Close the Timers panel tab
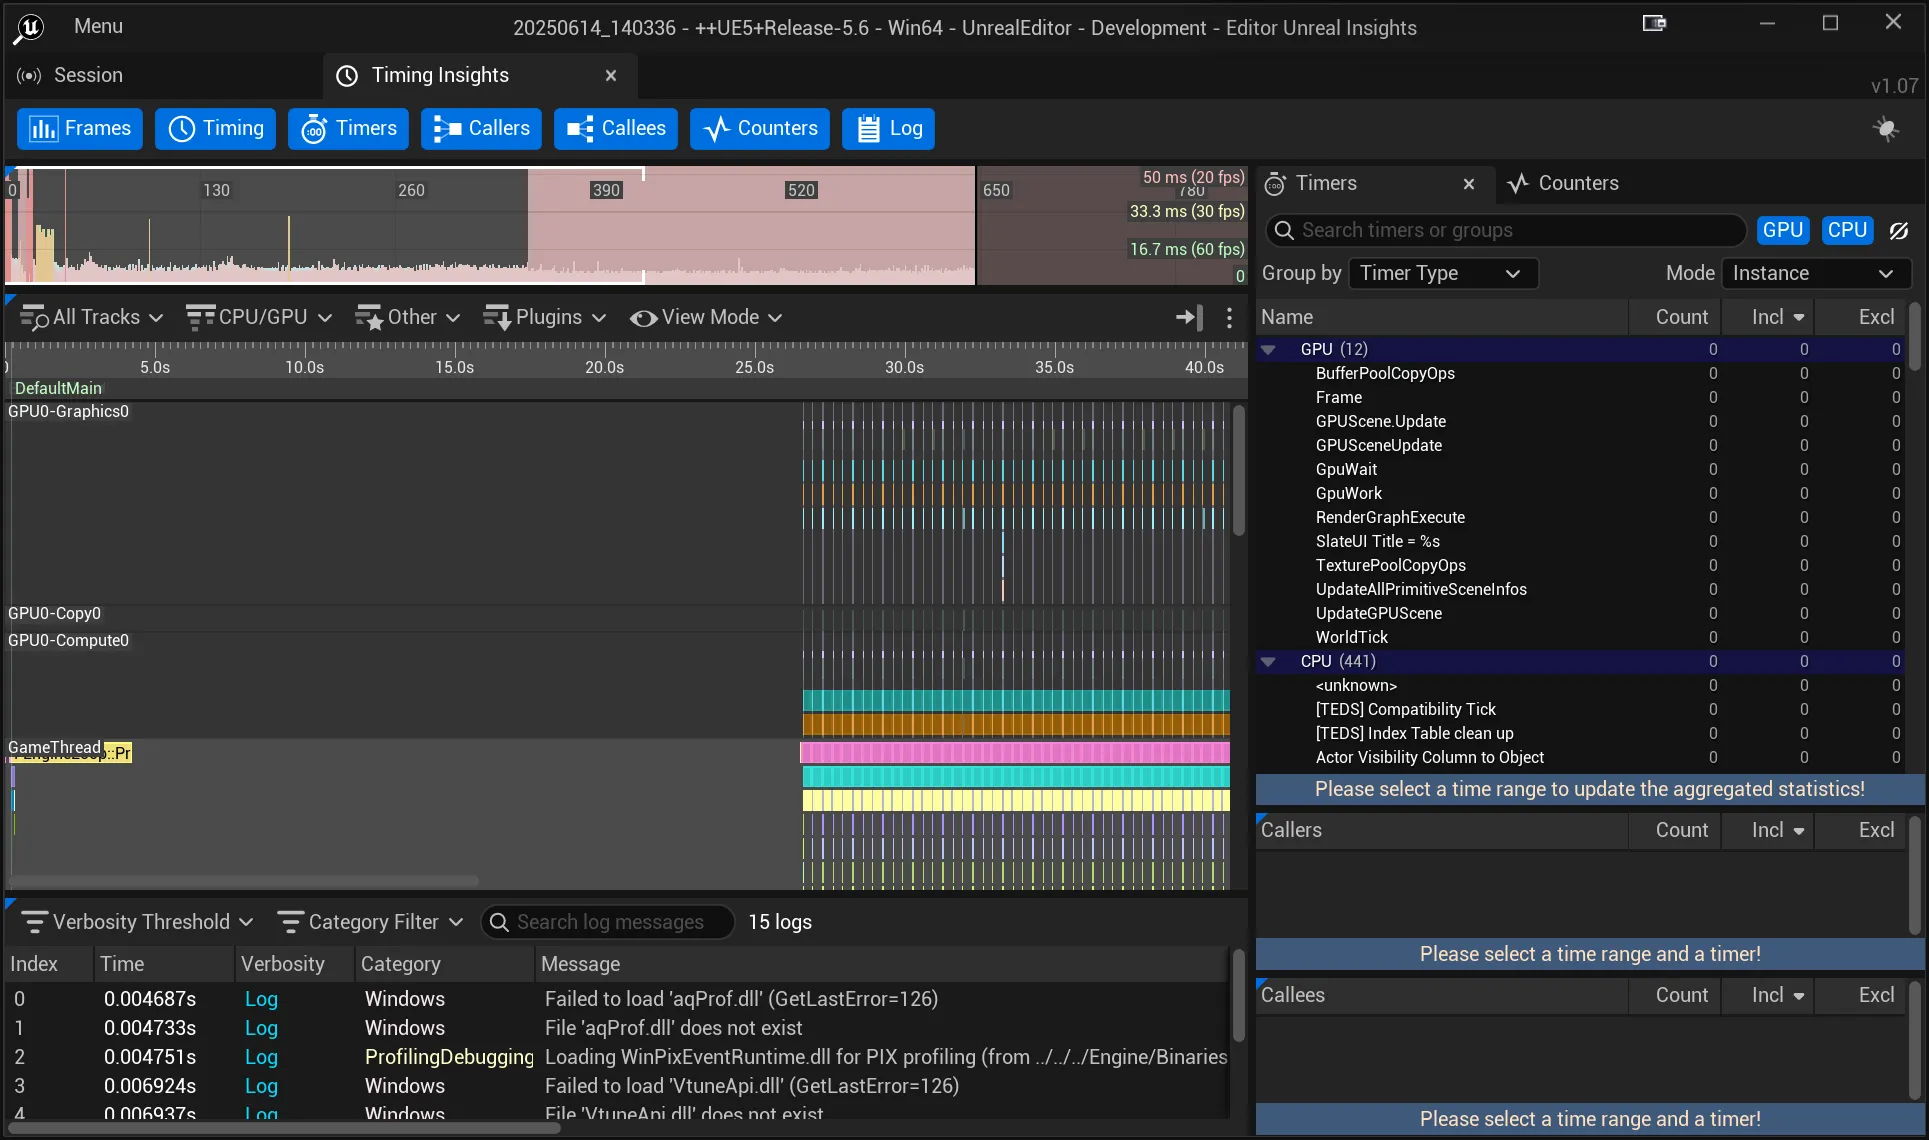Image resolution: width=1929 pixels, height=1140 pixels. pyautogui.click(x=1469, y=184)
